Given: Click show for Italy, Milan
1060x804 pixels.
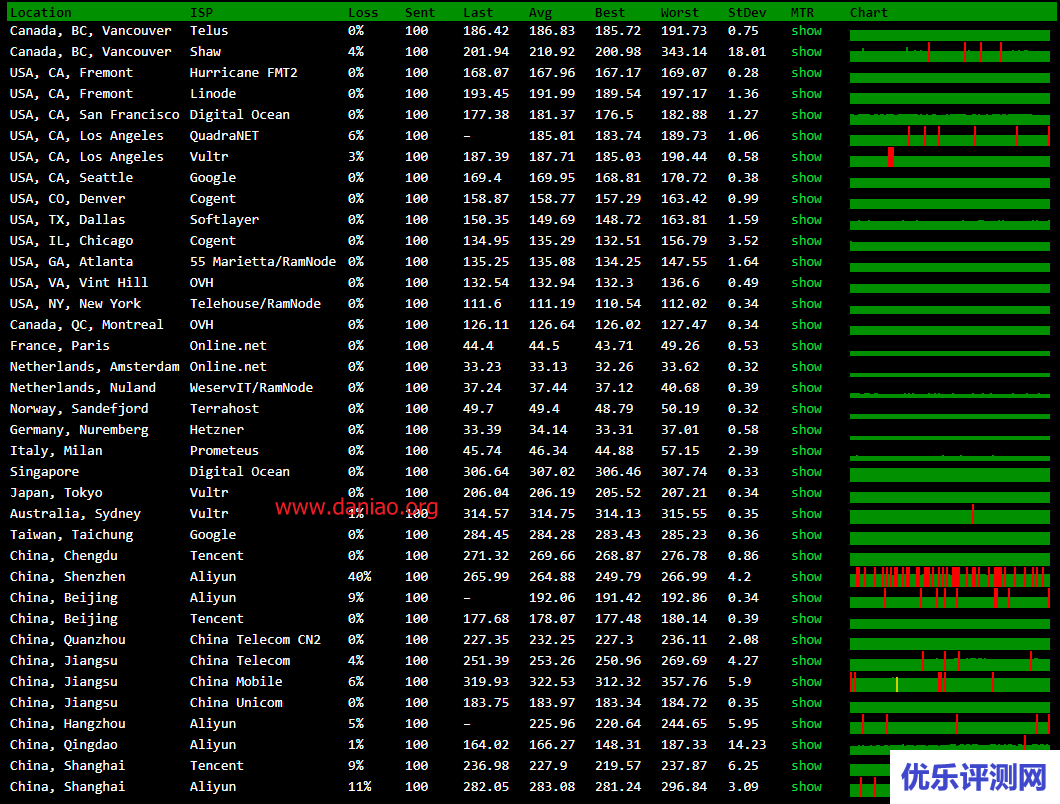Looking at the screenshot, I should (806, 450).
